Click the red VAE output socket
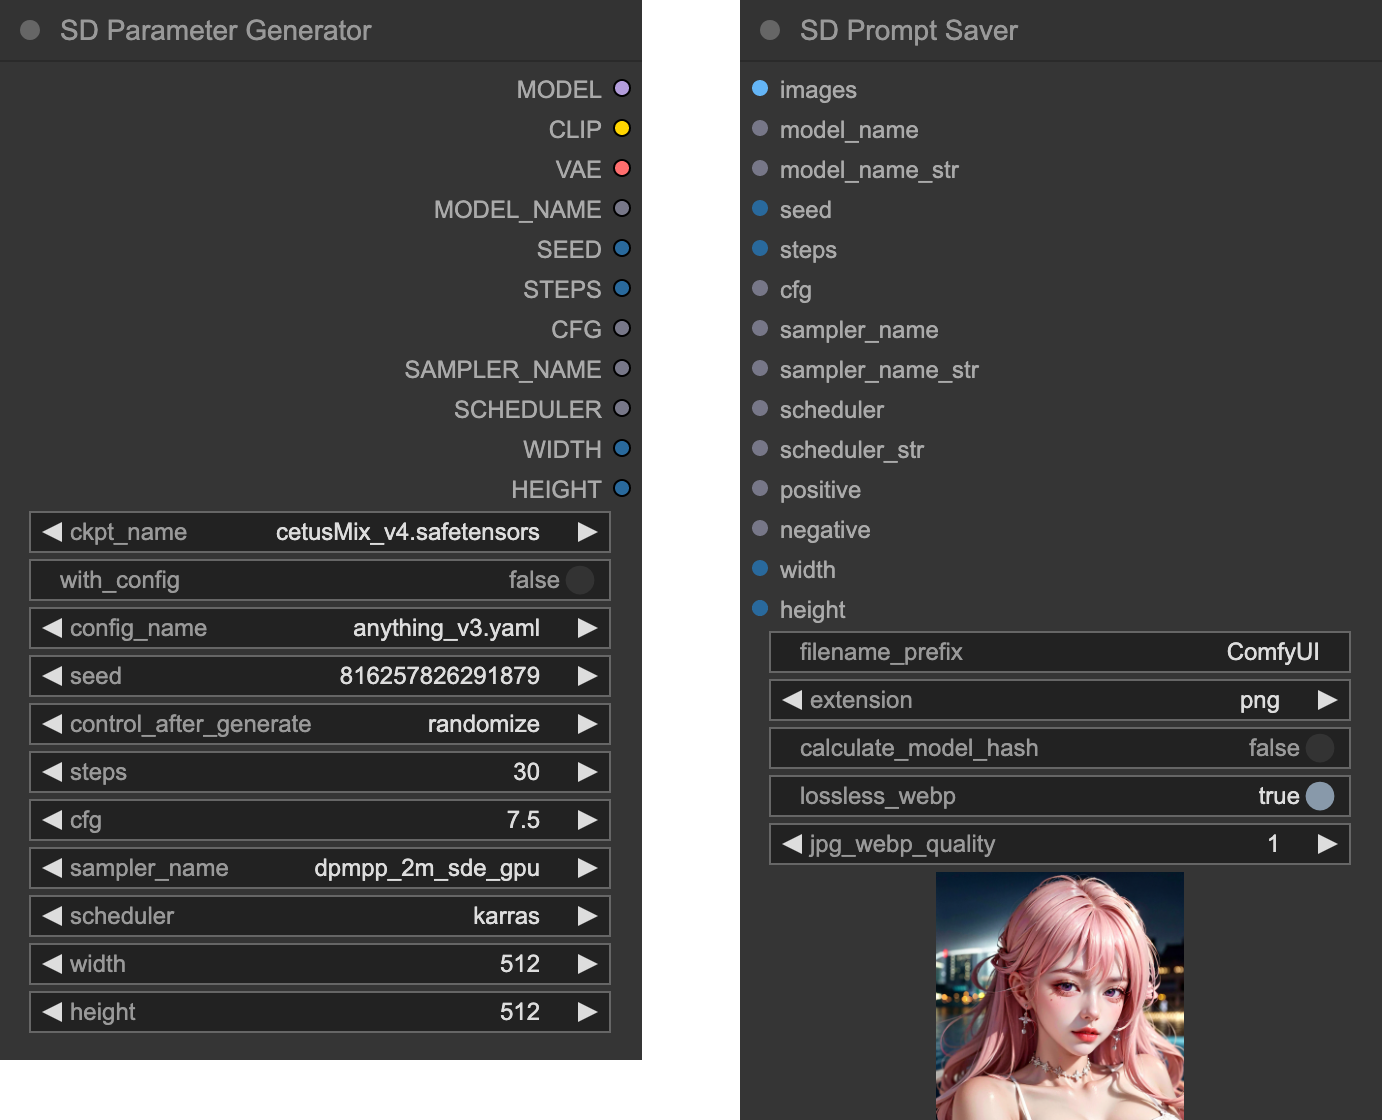Screen dimensions: 1382x1120 [622, 168]
